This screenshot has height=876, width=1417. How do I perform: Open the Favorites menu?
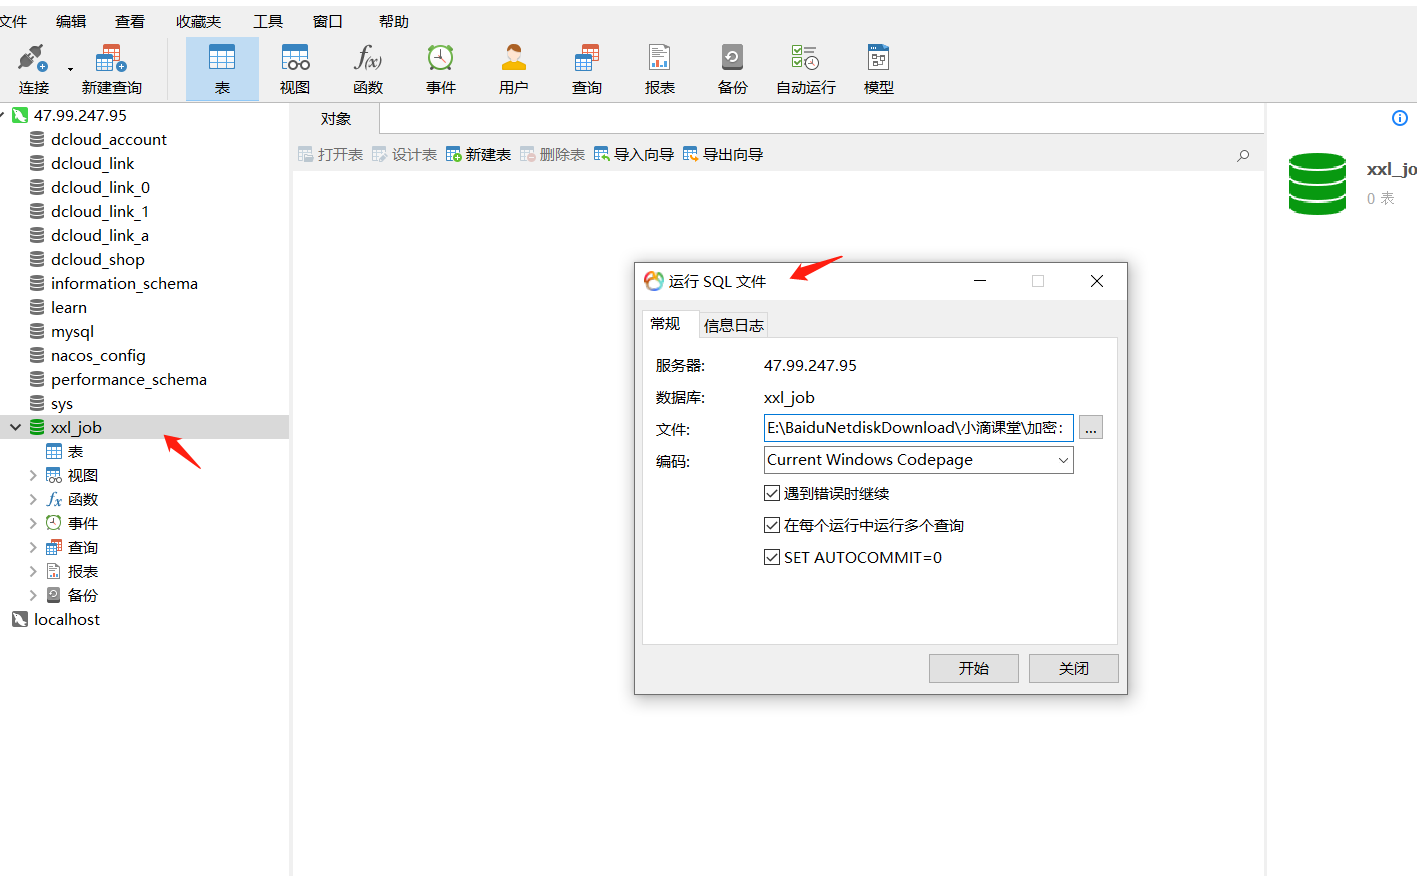point(198,21)
